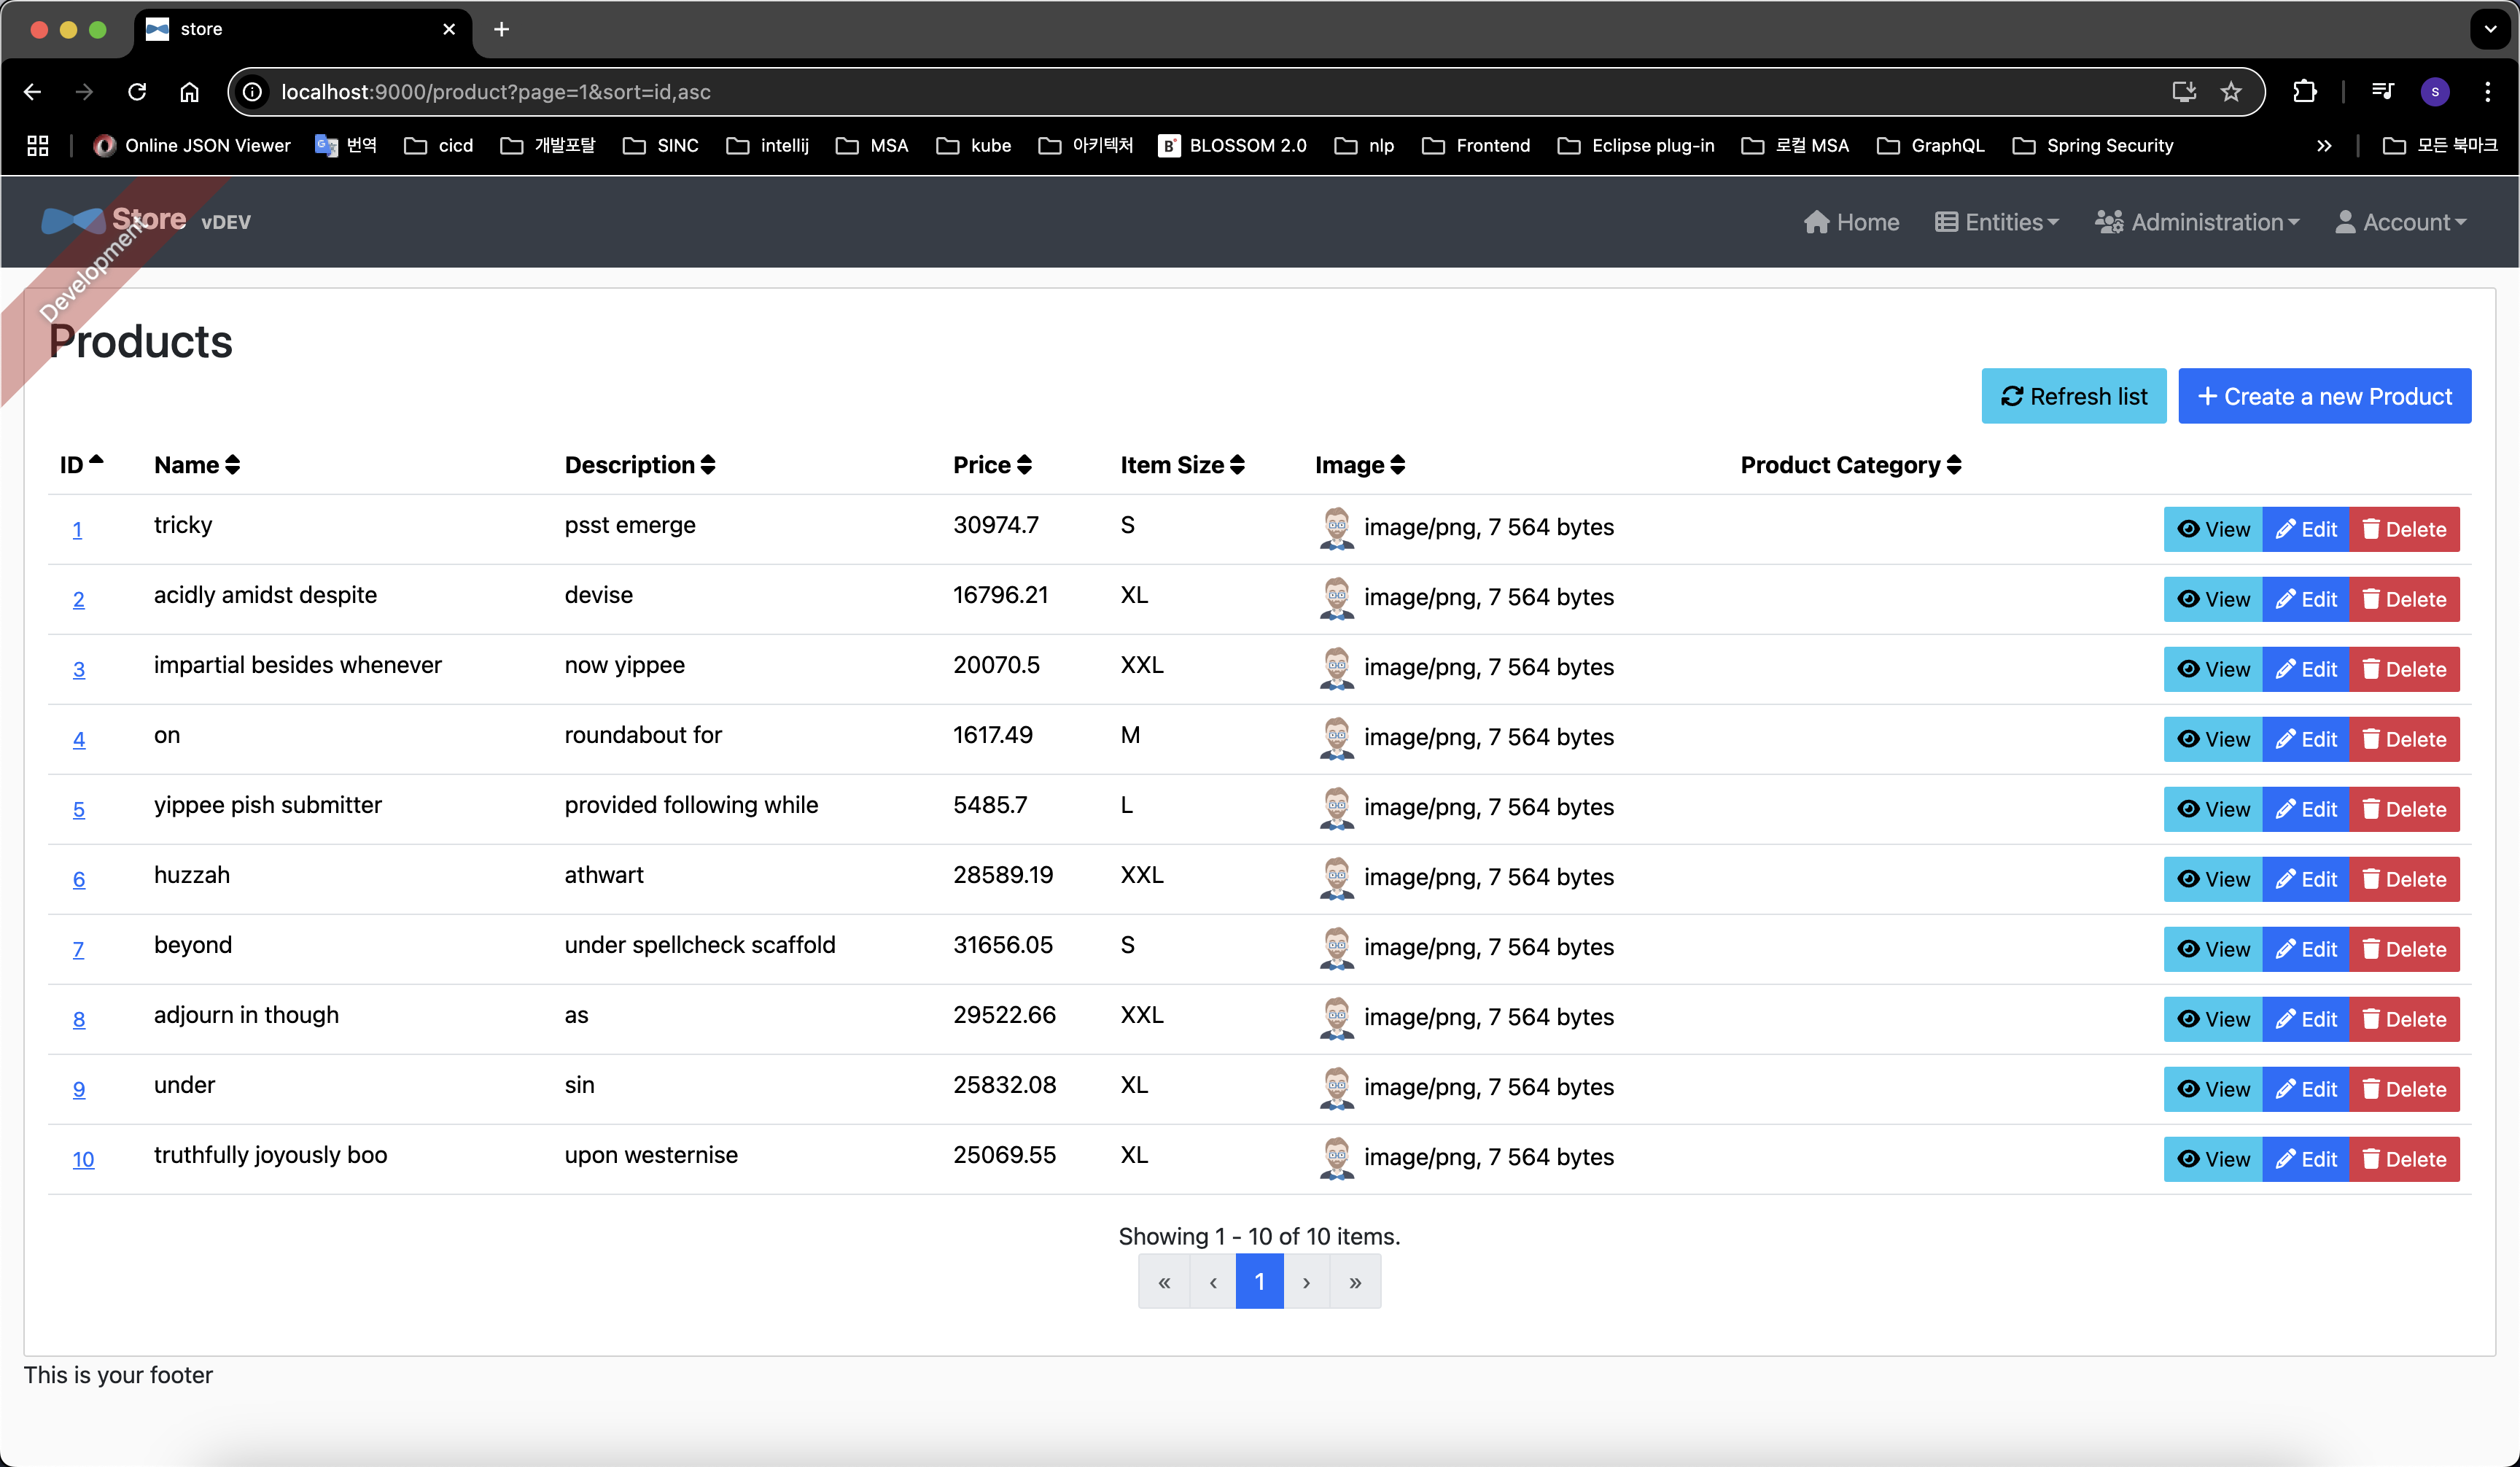Delete the product named huzzah
This screenshot has height=1467, width=2520.
click(x=2403, y=879)
